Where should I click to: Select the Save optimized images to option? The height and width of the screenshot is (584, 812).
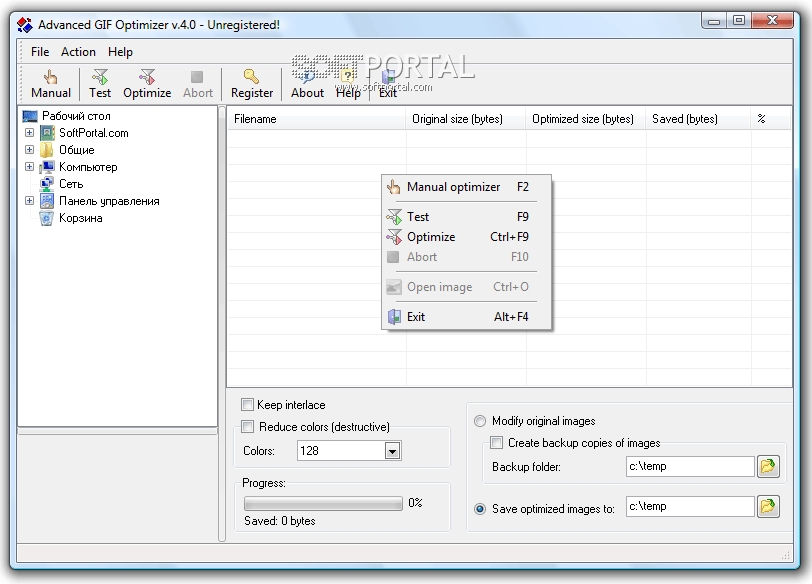pyautogui.click(x=480, y=509)
